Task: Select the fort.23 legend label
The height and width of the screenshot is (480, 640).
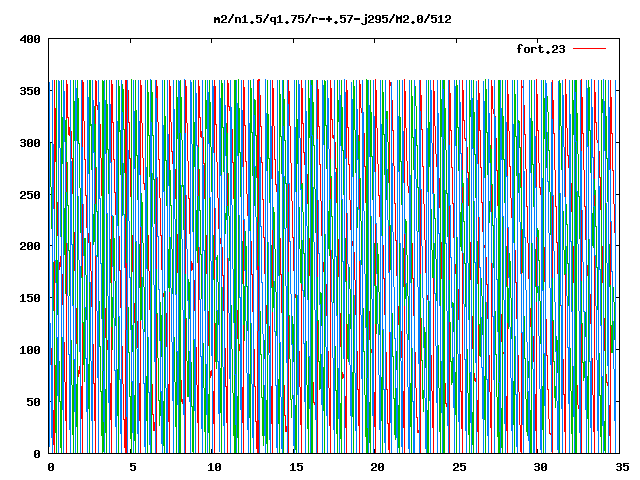Action: [540, 49]
